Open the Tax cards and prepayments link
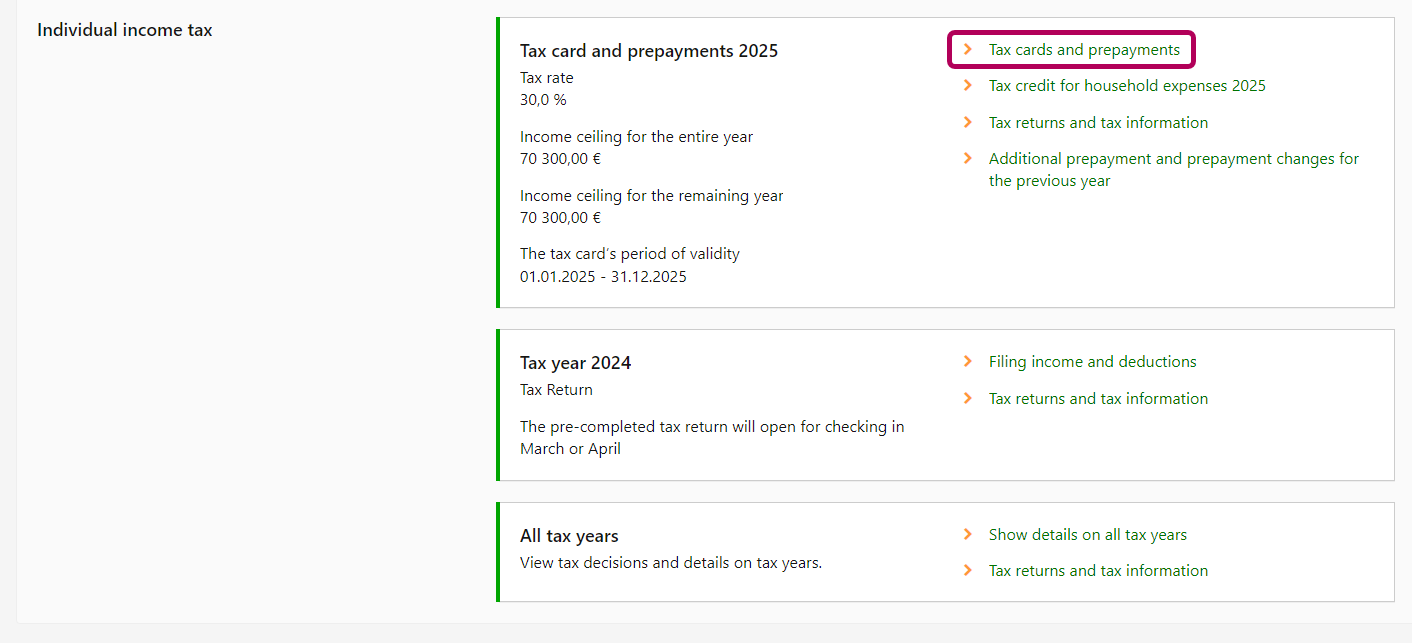This screenshot has width=1412, height=643. [x=1083, y=50]
